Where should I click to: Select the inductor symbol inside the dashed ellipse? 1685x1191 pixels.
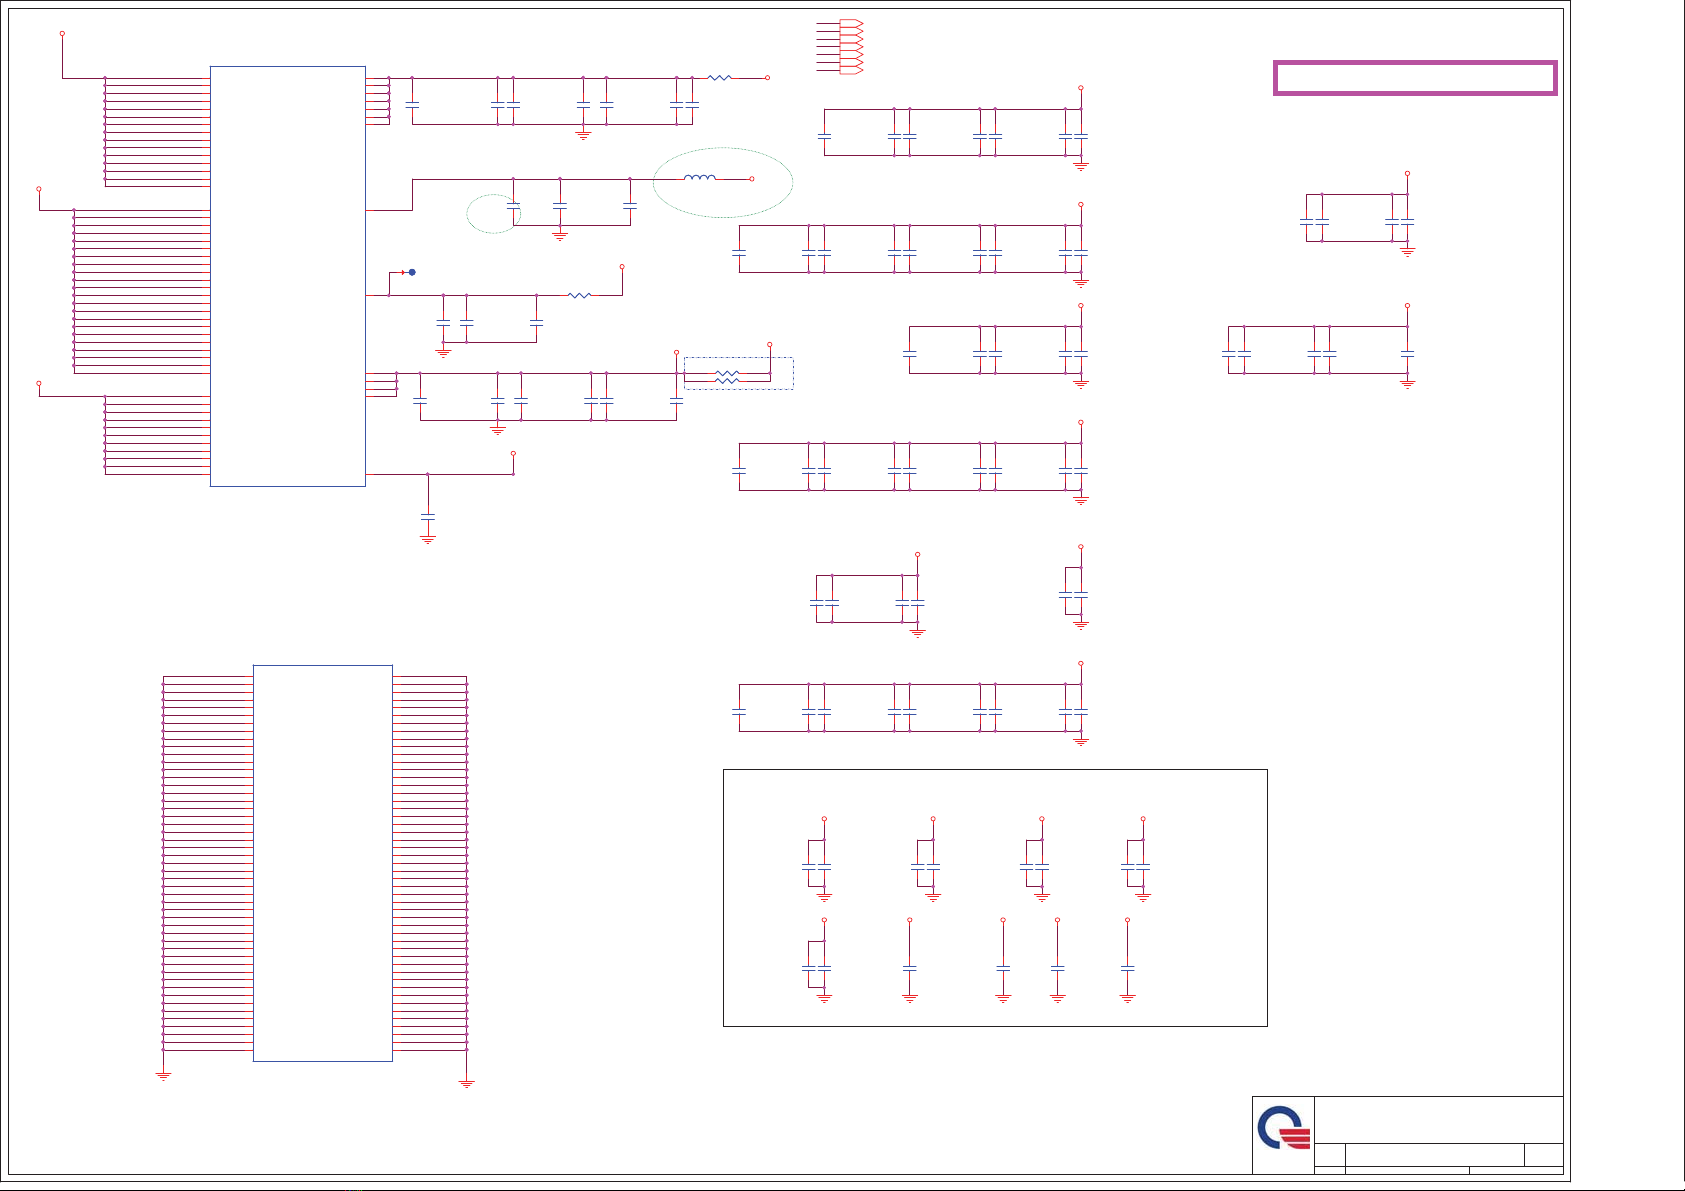pyautogui.click(x=700, y=178)
